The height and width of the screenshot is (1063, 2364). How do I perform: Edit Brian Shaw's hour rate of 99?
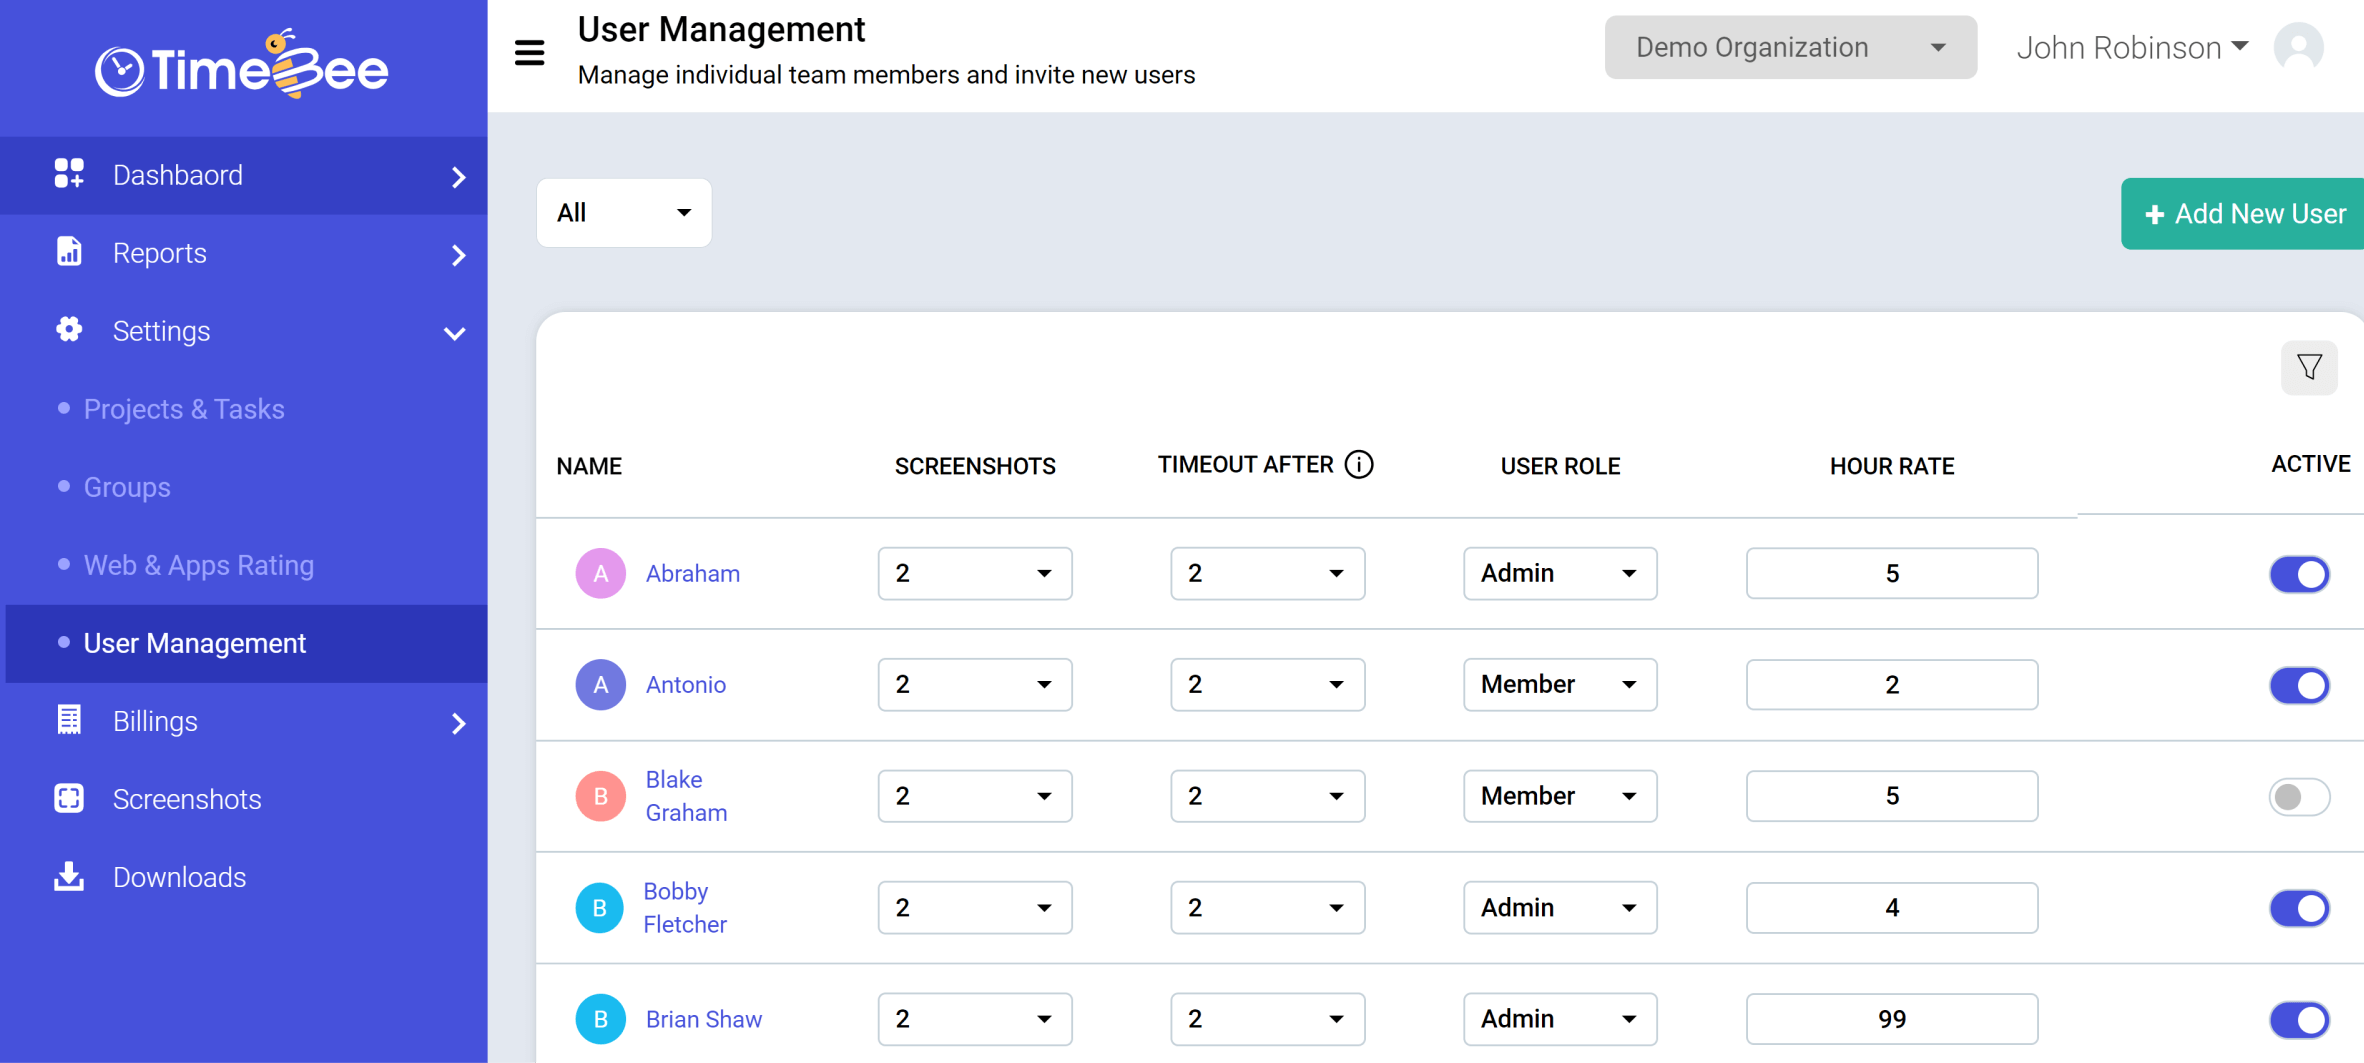point(1892,1019)
